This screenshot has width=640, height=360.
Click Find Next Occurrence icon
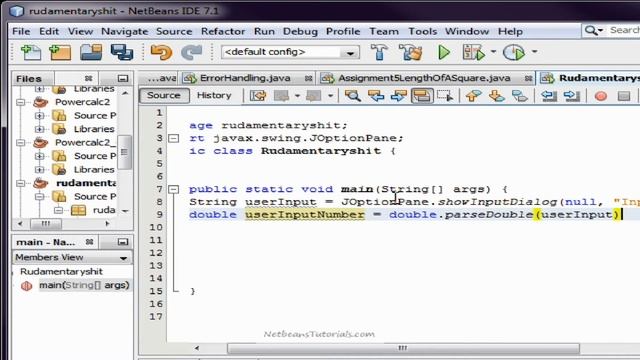tap(399, 96)
